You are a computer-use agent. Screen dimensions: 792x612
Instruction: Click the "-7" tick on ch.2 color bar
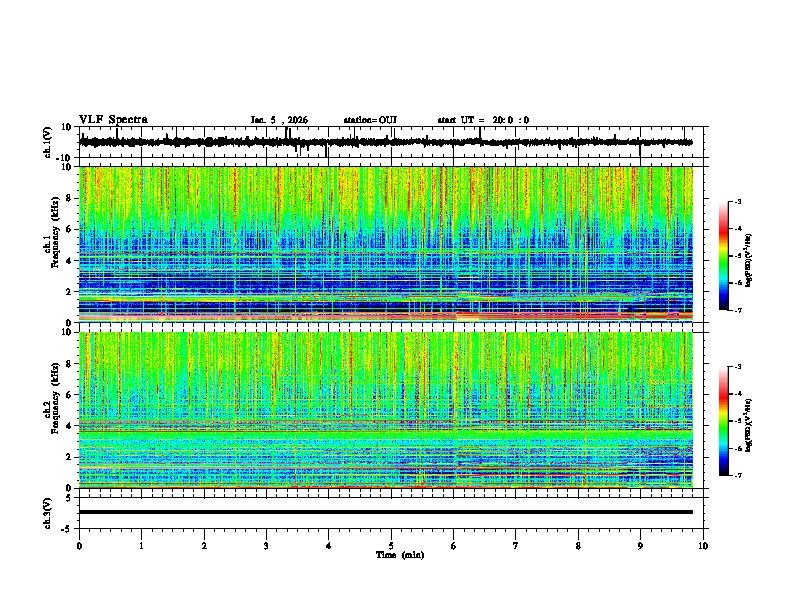(x=737, y=476)
